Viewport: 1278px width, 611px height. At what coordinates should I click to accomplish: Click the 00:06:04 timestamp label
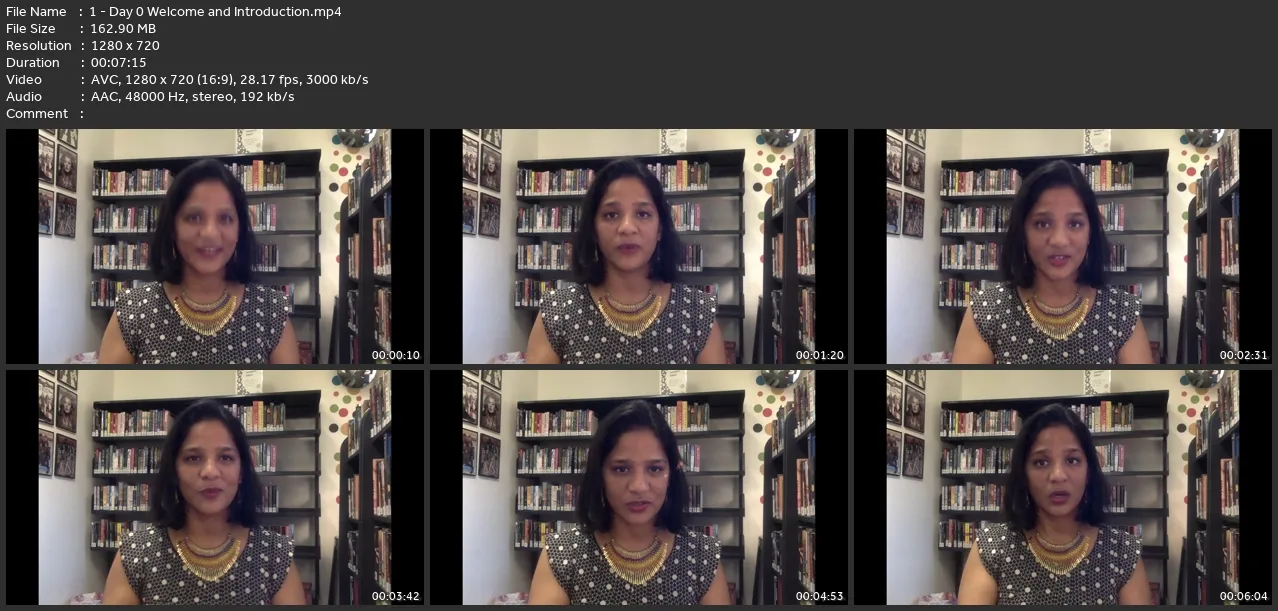click(x=1243, y=596)
